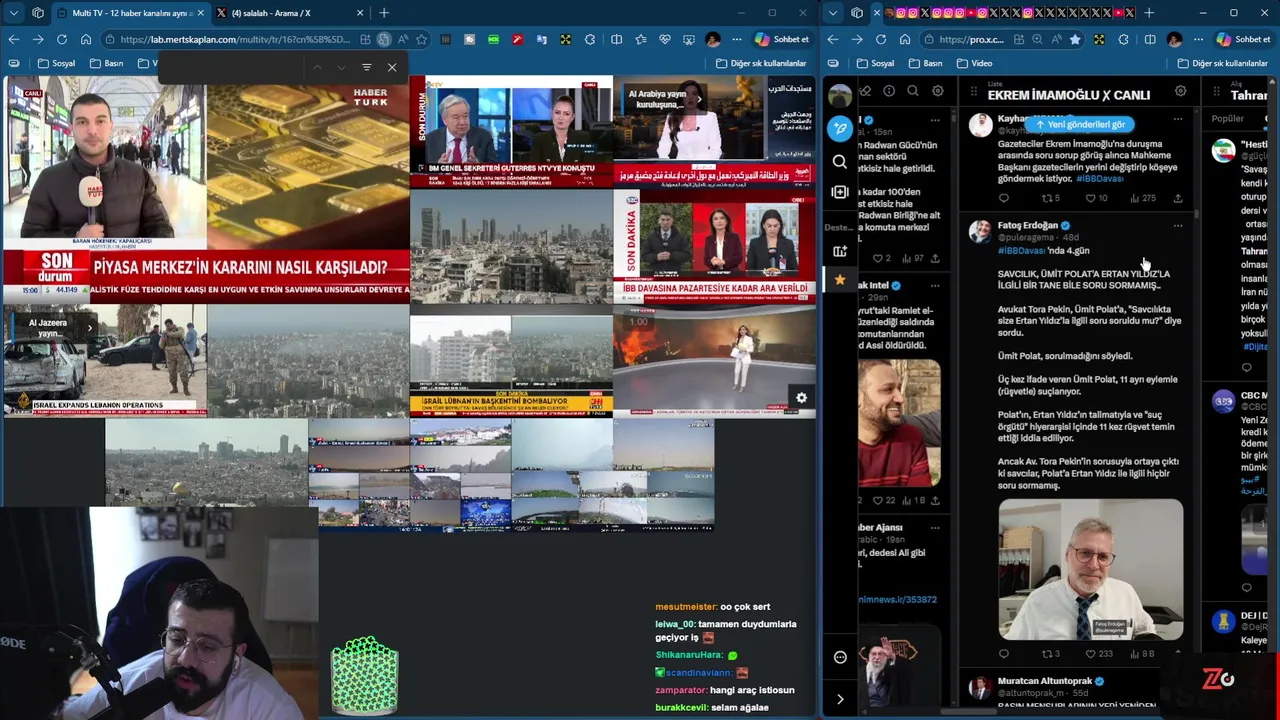Open the profile avatar in X Pro sidebar

coord(840,96)
